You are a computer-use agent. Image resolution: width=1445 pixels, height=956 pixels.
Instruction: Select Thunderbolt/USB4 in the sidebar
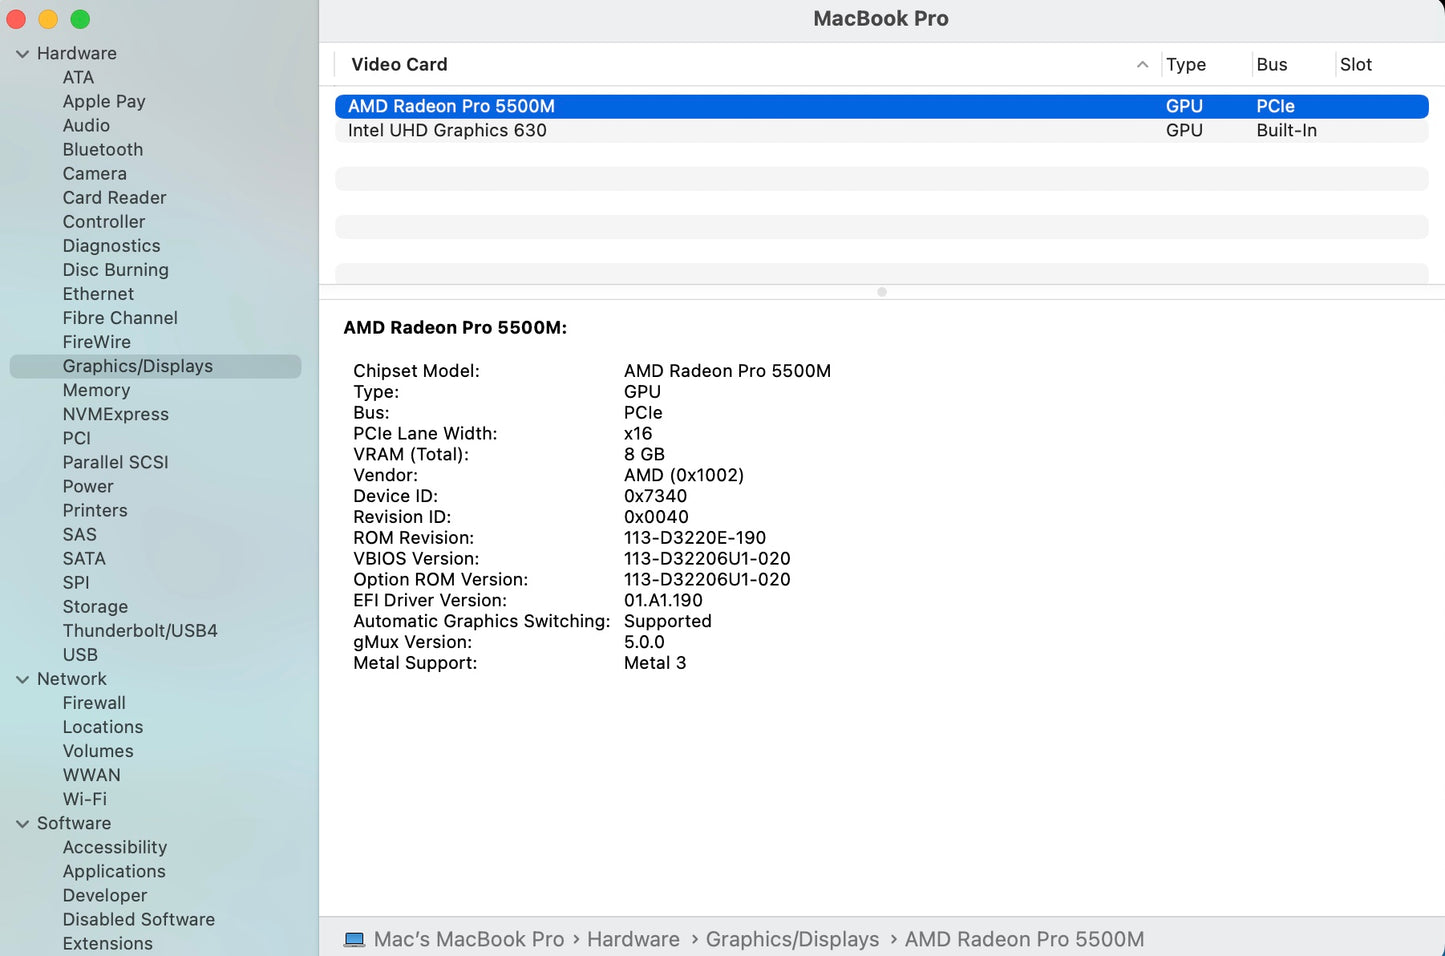[140, 631]
